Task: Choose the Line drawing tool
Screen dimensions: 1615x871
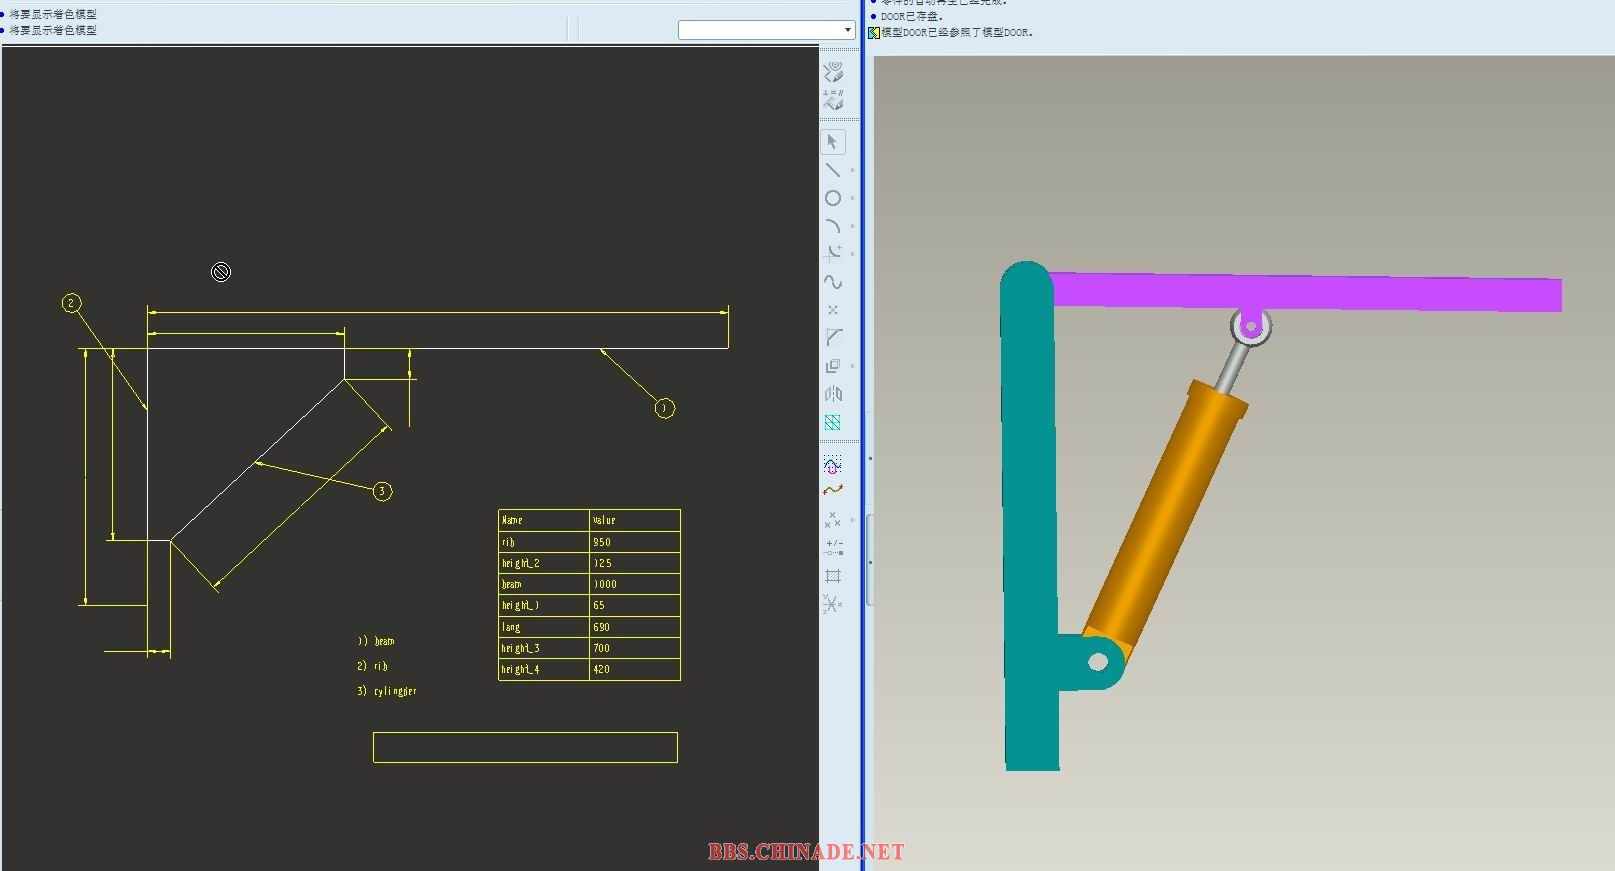Action: [x=832, y=170]
